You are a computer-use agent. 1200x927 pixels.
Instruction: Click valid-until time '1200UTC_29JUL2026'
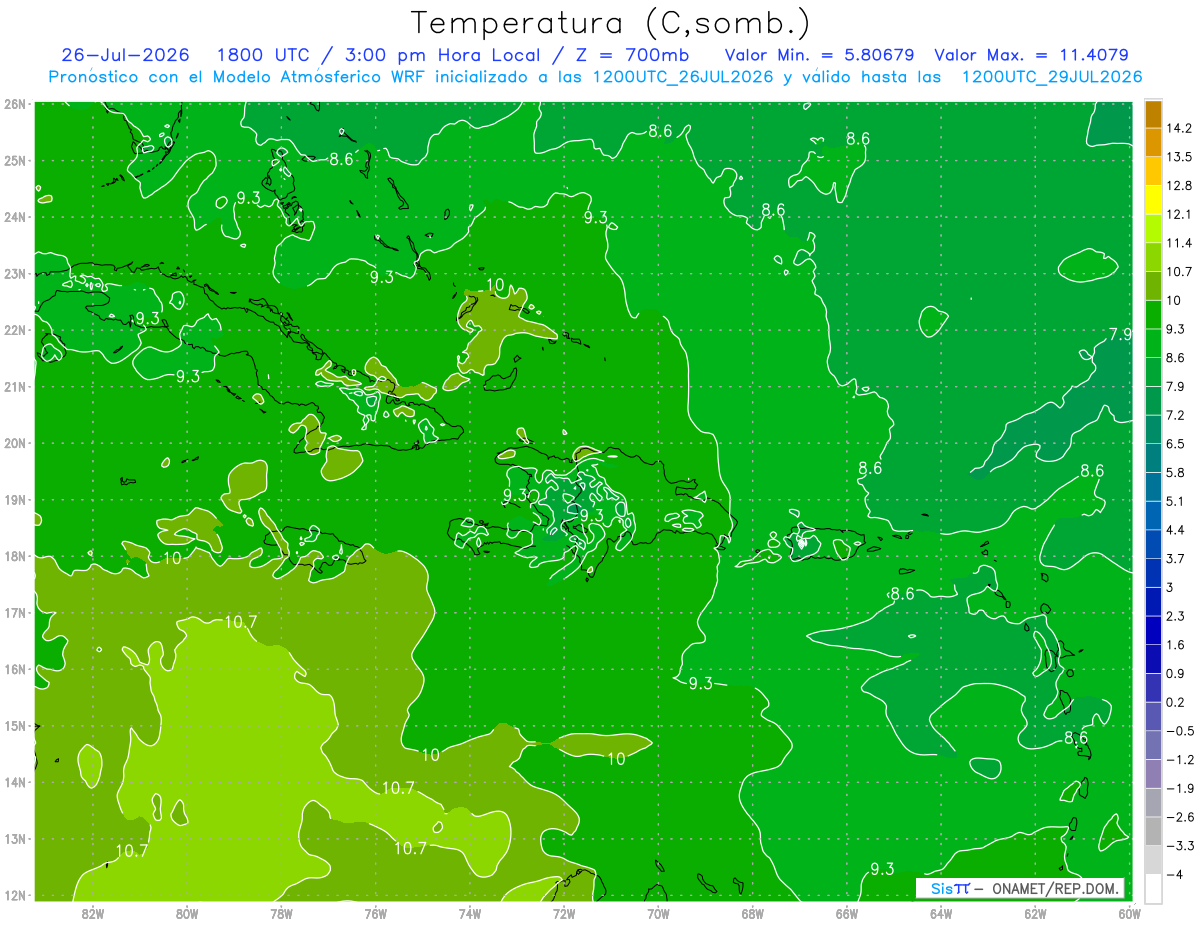tap(1052, 77)
